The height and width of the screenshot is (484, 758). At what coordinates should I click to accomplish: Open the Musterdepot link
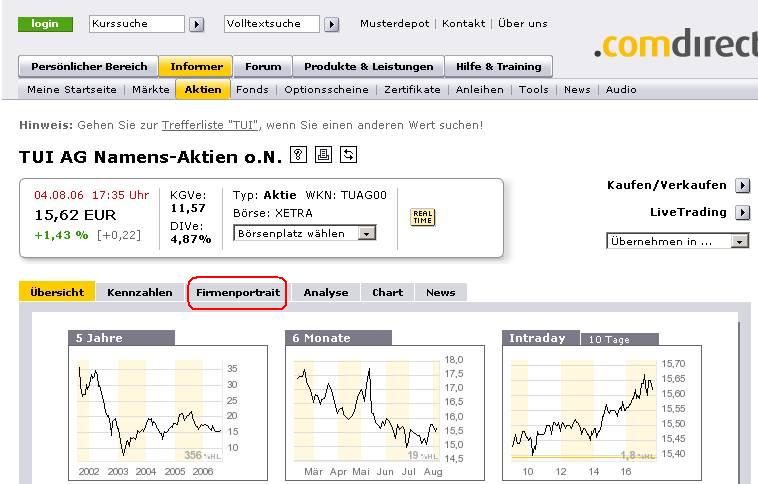[x=394, y=24]
